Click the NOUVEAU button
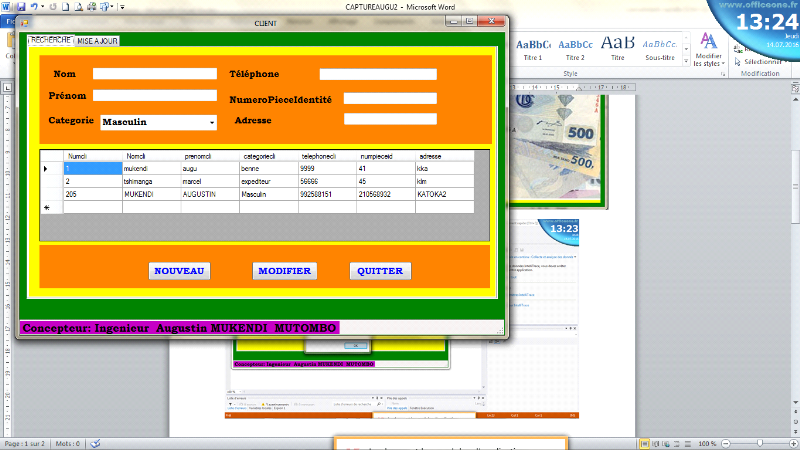 pyautogui.click(x=179, y=271)
